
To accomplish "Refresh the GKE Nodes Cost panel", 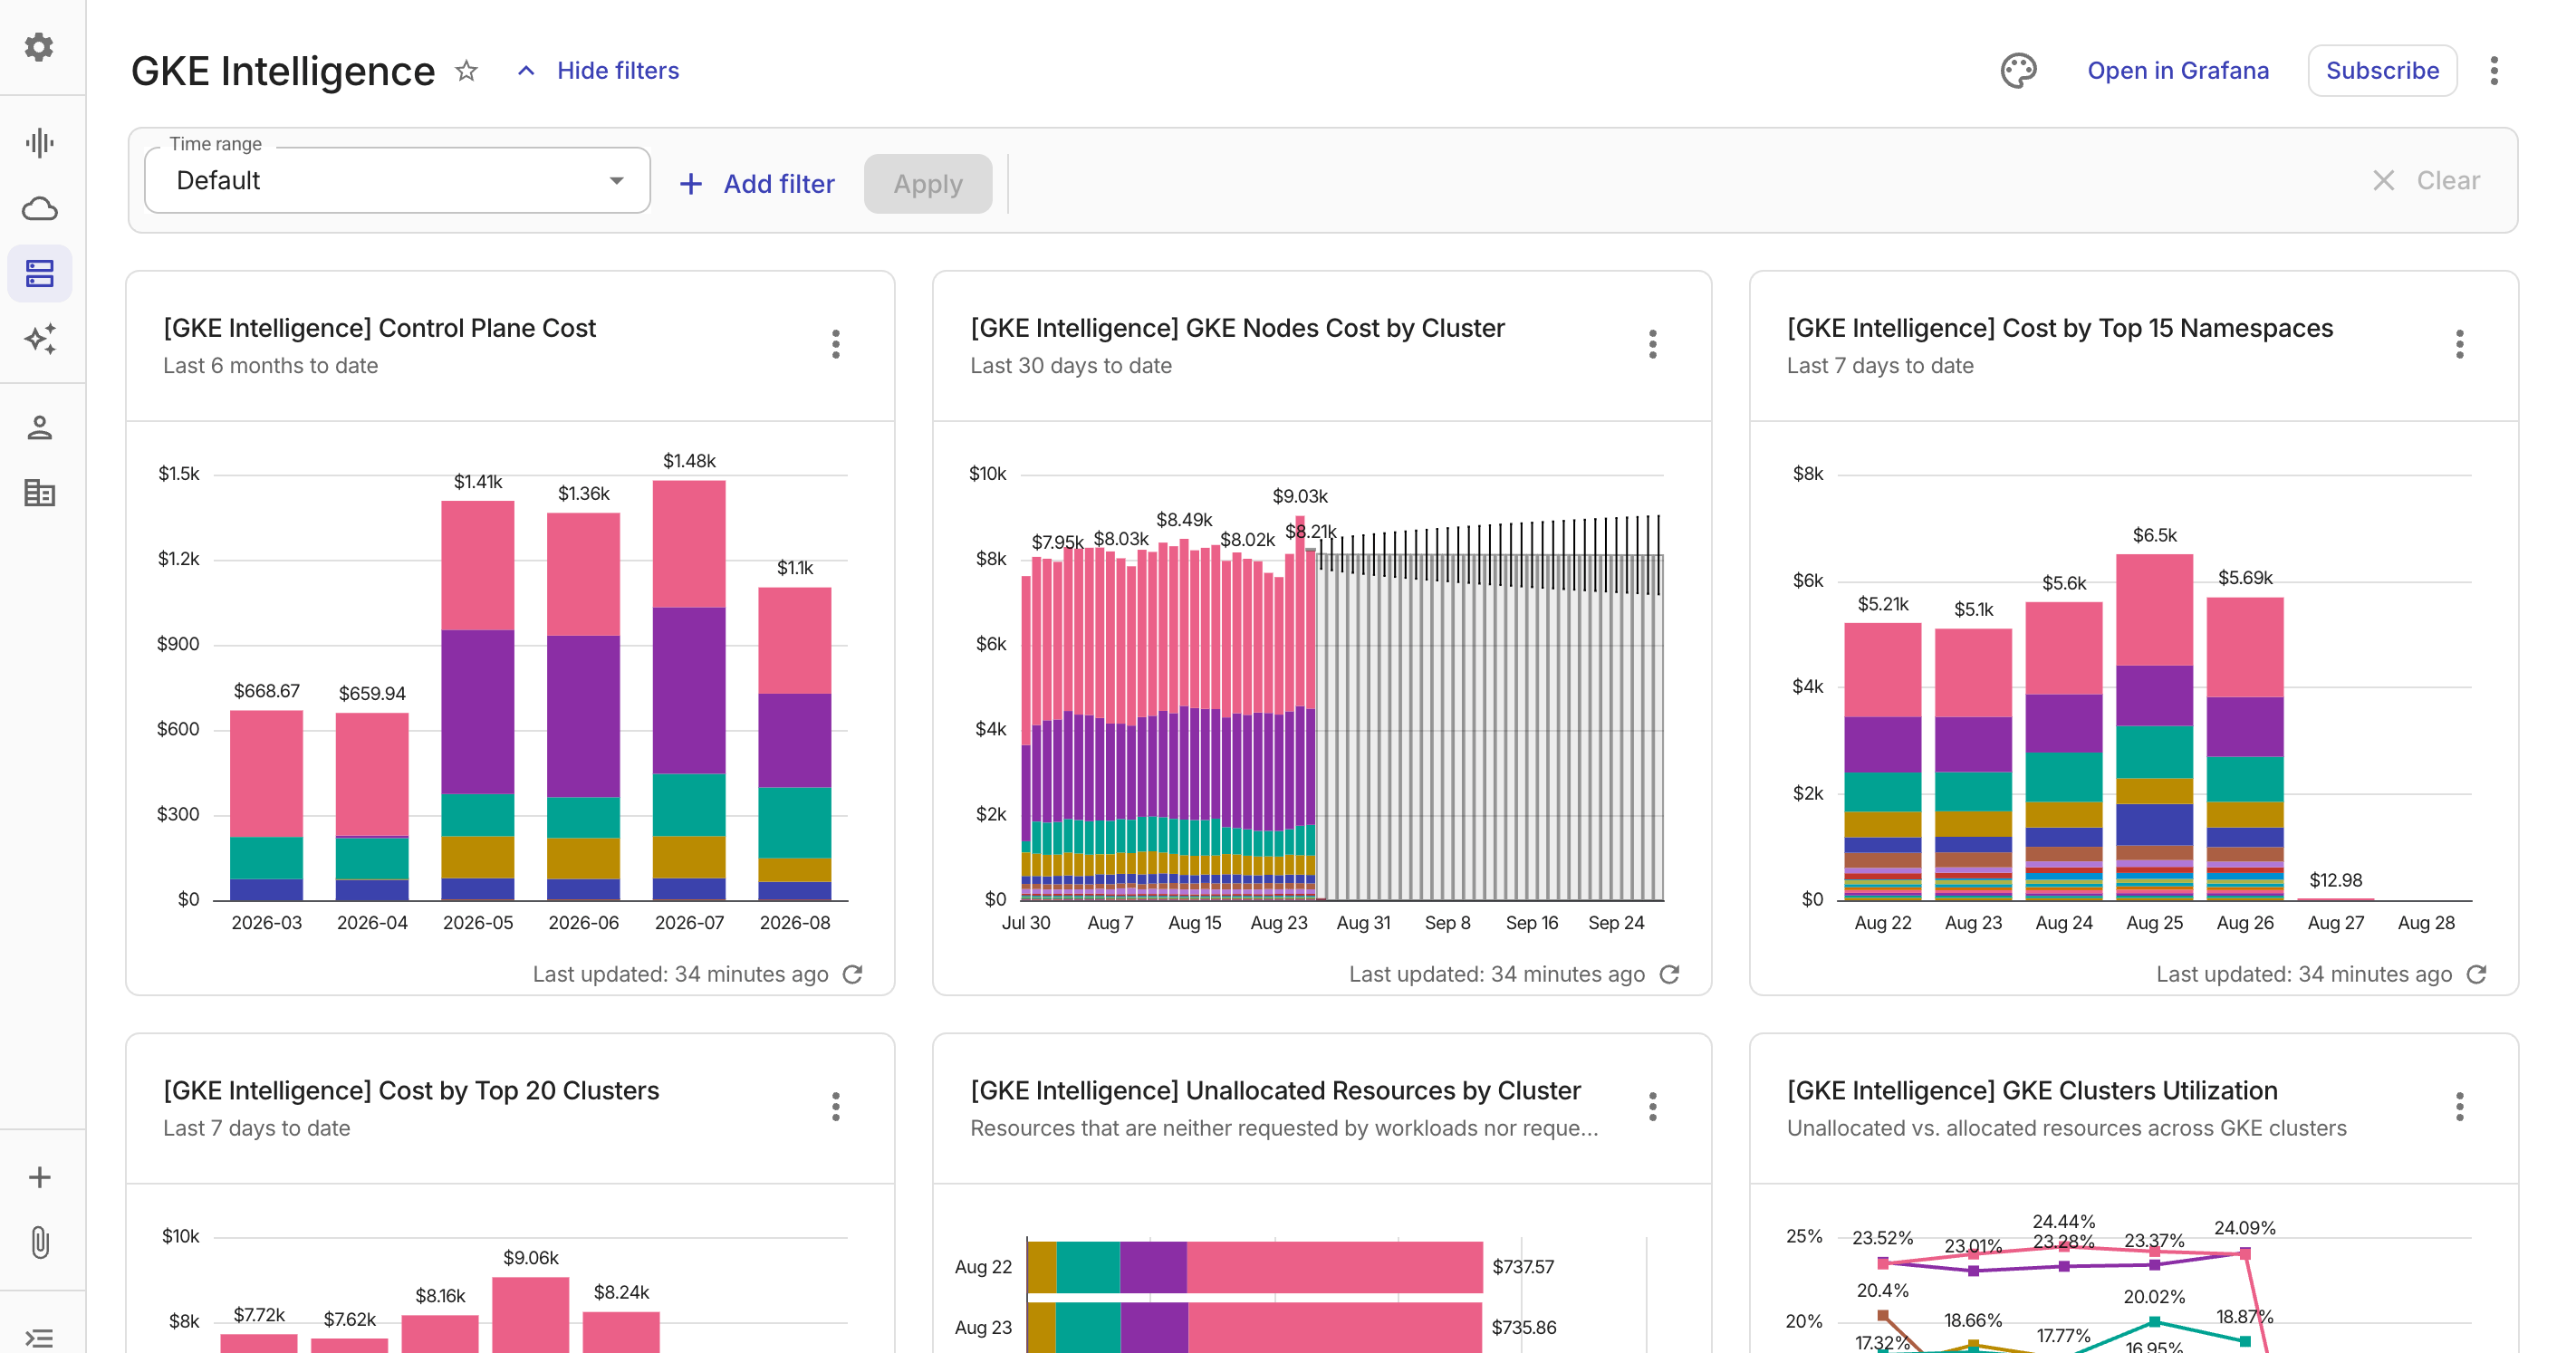I will [x=1670, y=974].
